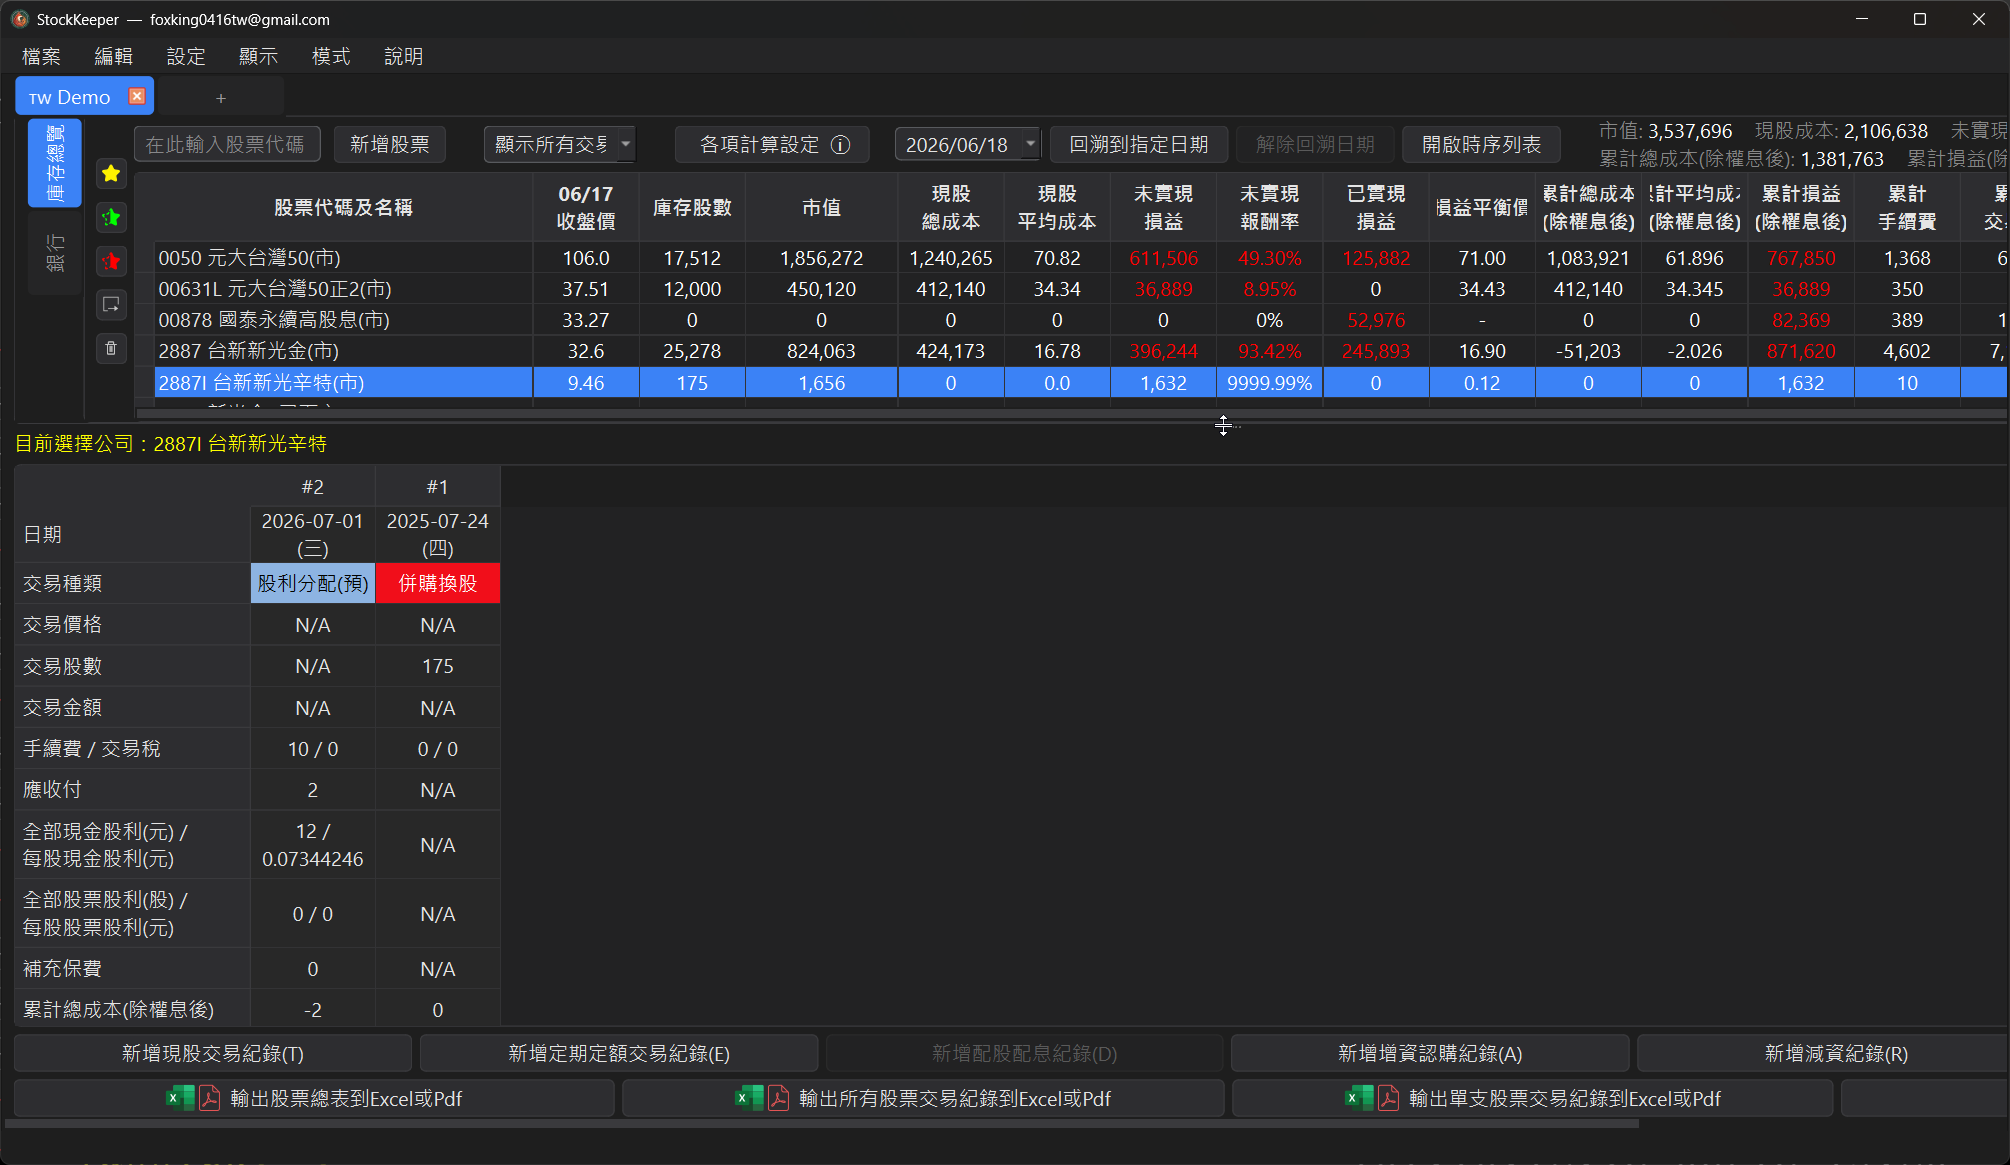
Task: Click the 未實現報酬率 column header
Action: tap(1270, 207)
